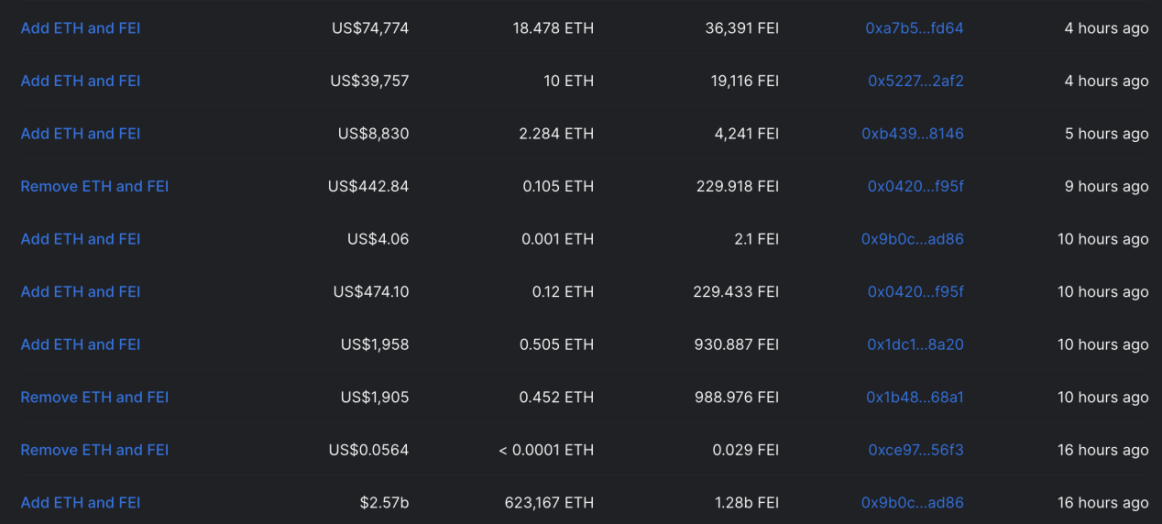This screenshot has width=1162, height=524.
Task: Open the US$8,830 Add ETH and FEI transaction
Action: (x=80, y=133)
